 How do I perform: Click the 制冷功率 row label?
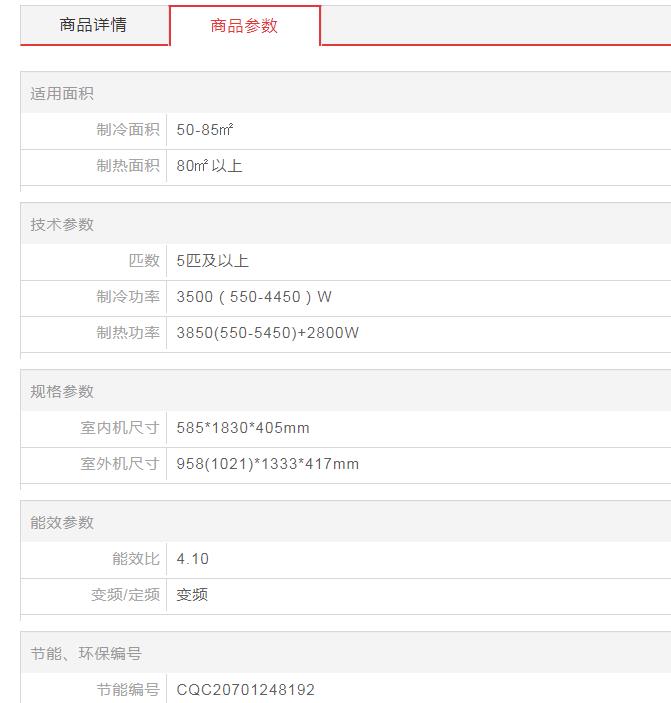tap(127, 297)
